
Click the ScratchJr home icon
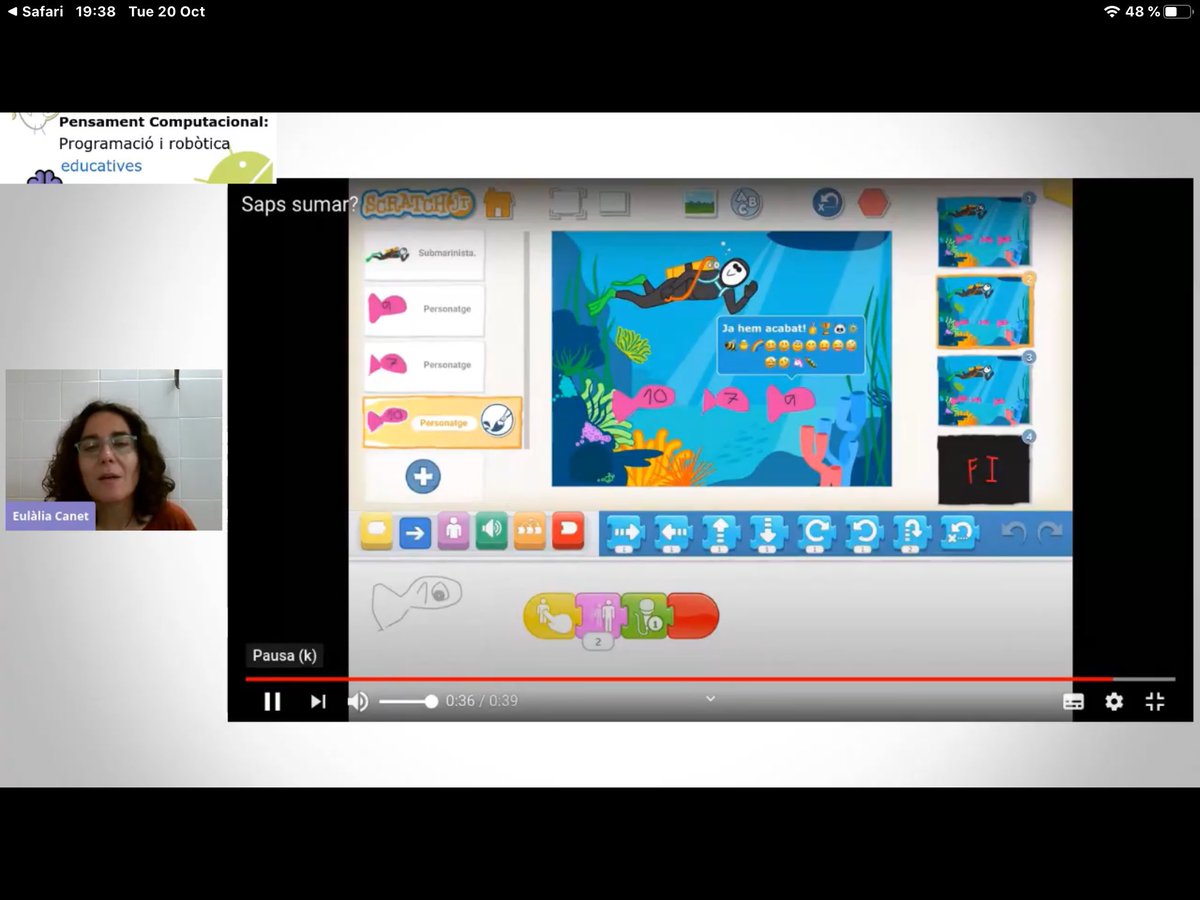click(498, 204)
